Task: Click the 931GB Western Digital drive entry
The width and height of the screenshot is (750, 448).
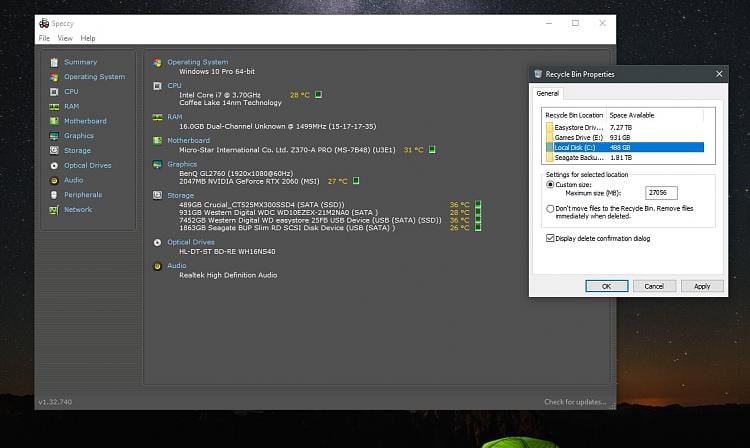Action: [x=278, y=212]
